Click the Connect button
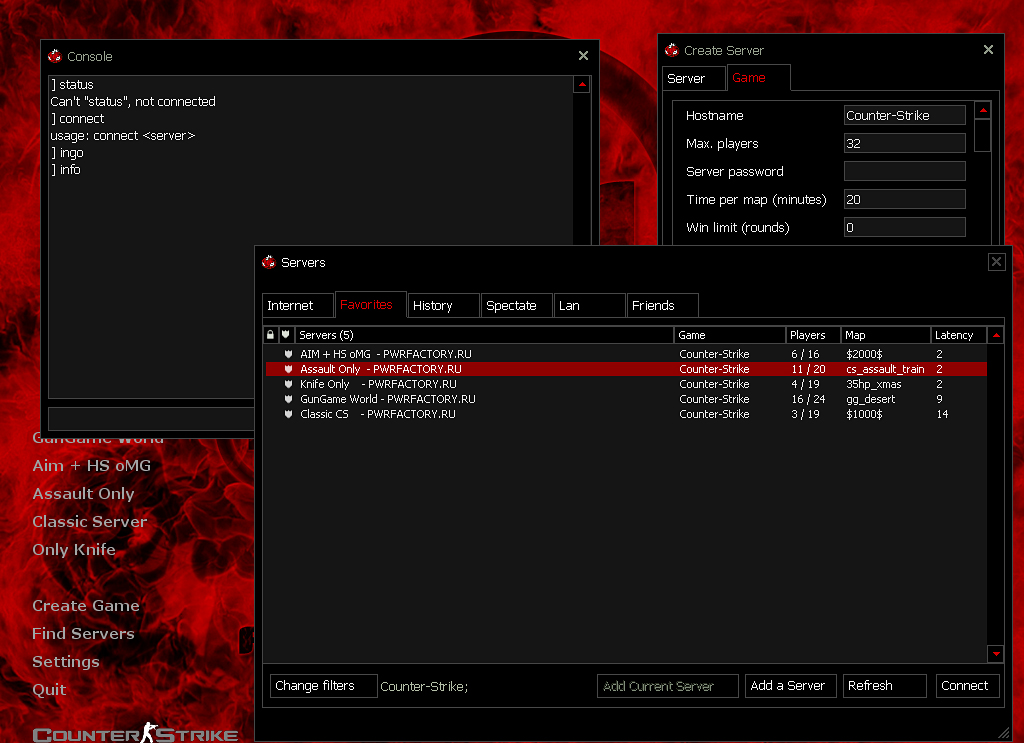 968,686
